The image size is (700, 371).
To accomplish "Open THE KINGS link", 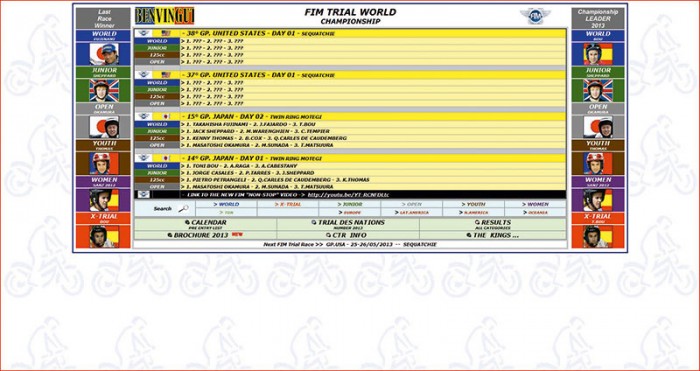I will tap(493, 235).
